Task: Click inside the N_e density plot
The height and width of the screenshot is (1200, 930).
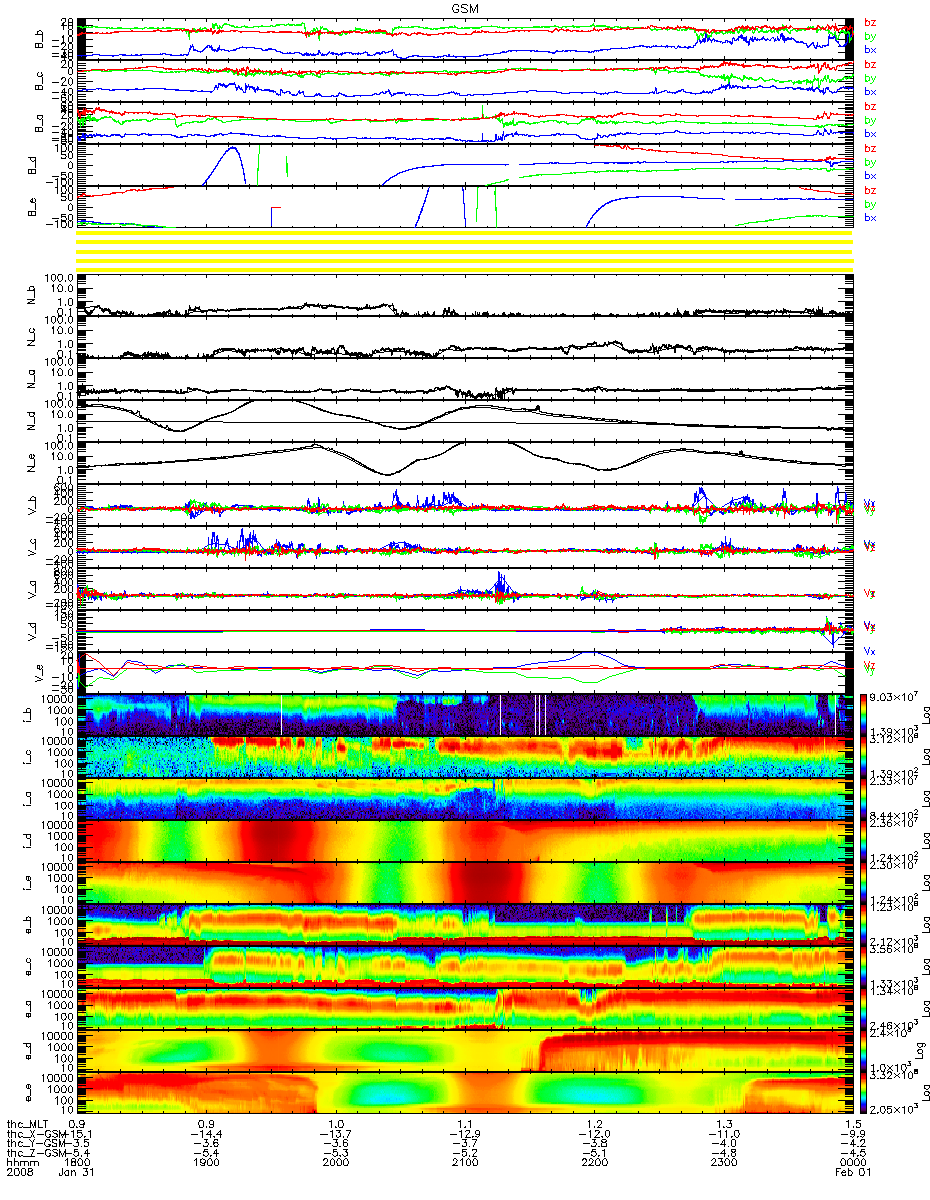Action: 463,461
